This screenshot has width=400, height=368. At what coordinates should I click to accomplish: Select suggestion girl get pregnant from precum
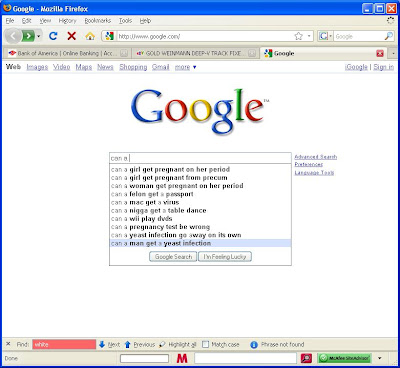tap(200, 178)
